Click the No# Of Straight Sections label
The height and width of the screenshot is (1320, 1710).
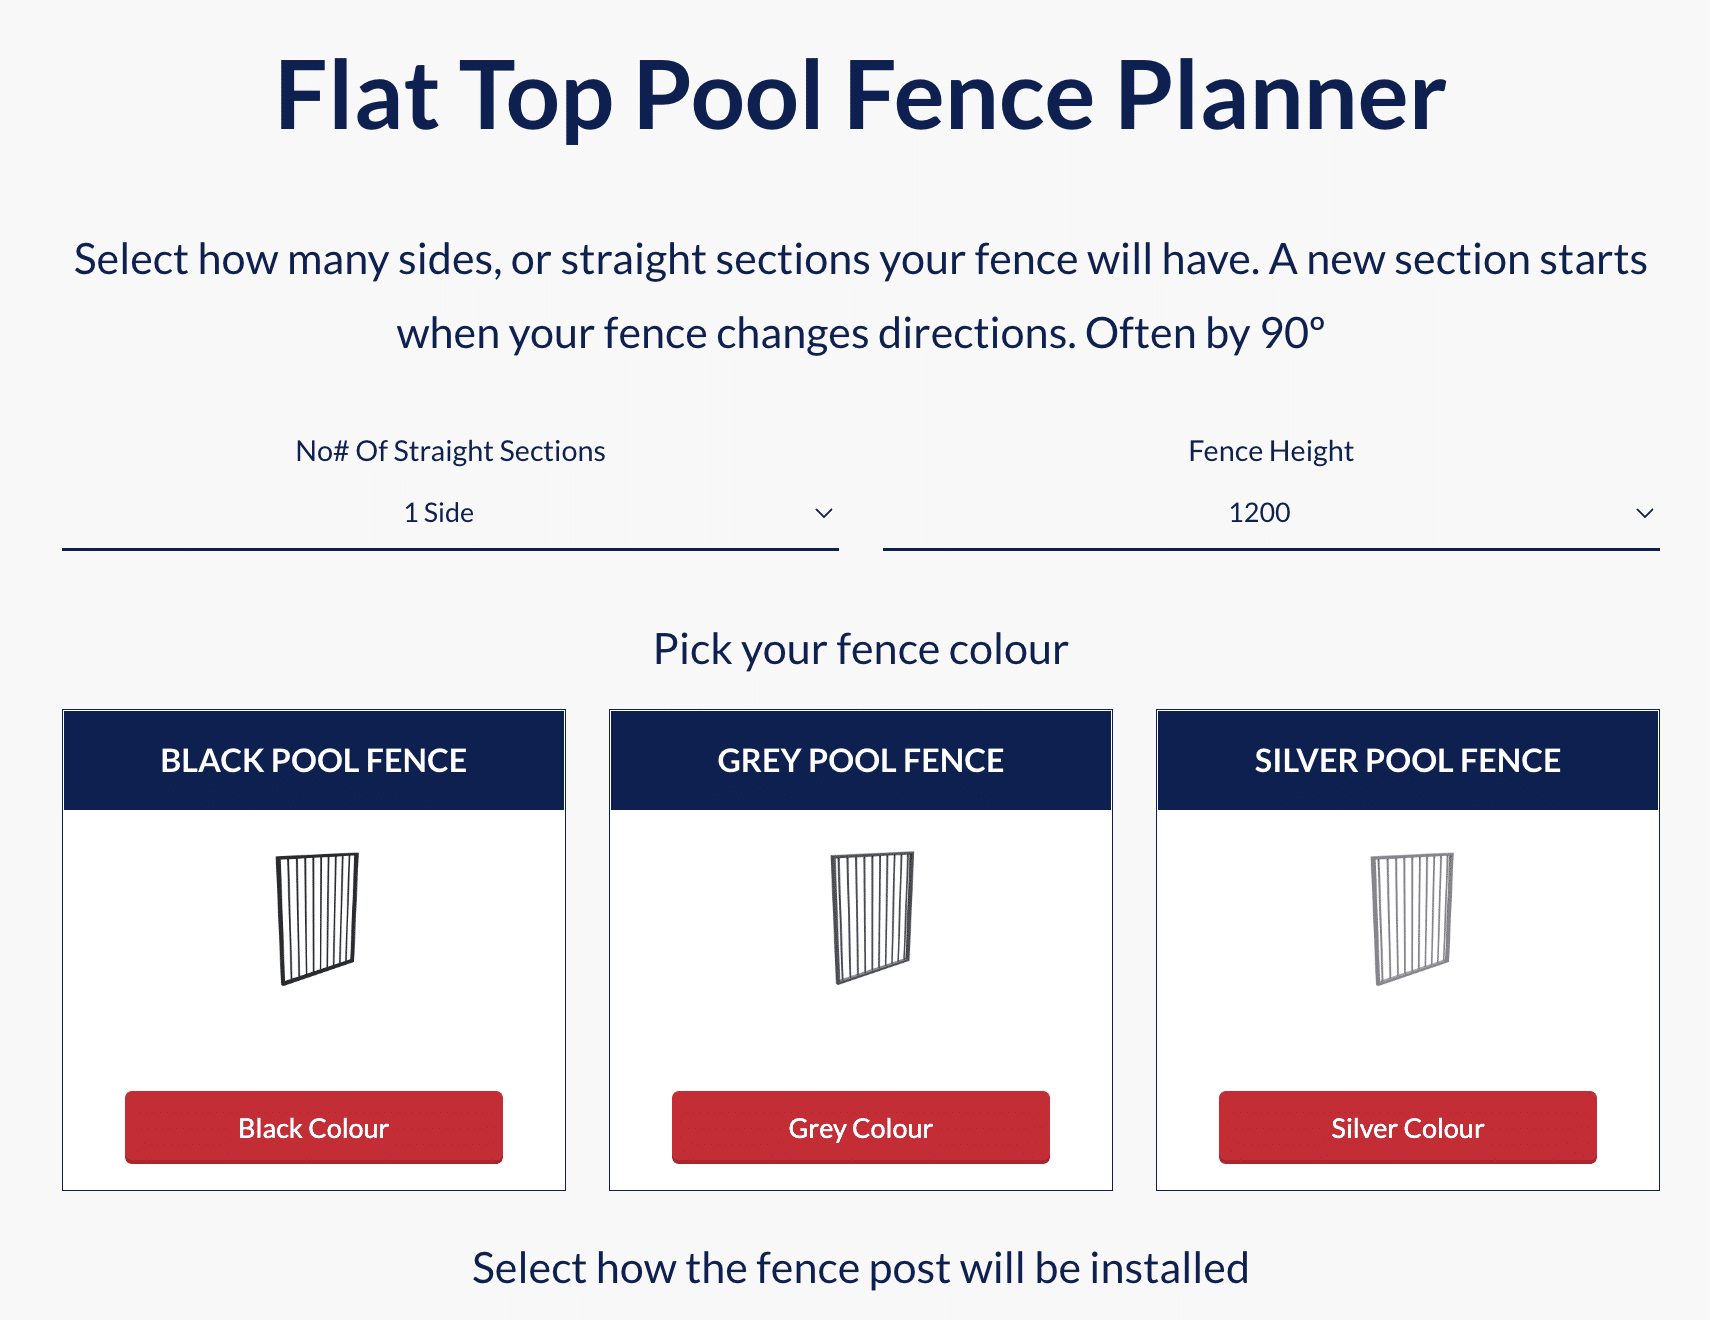pos(450,451)
